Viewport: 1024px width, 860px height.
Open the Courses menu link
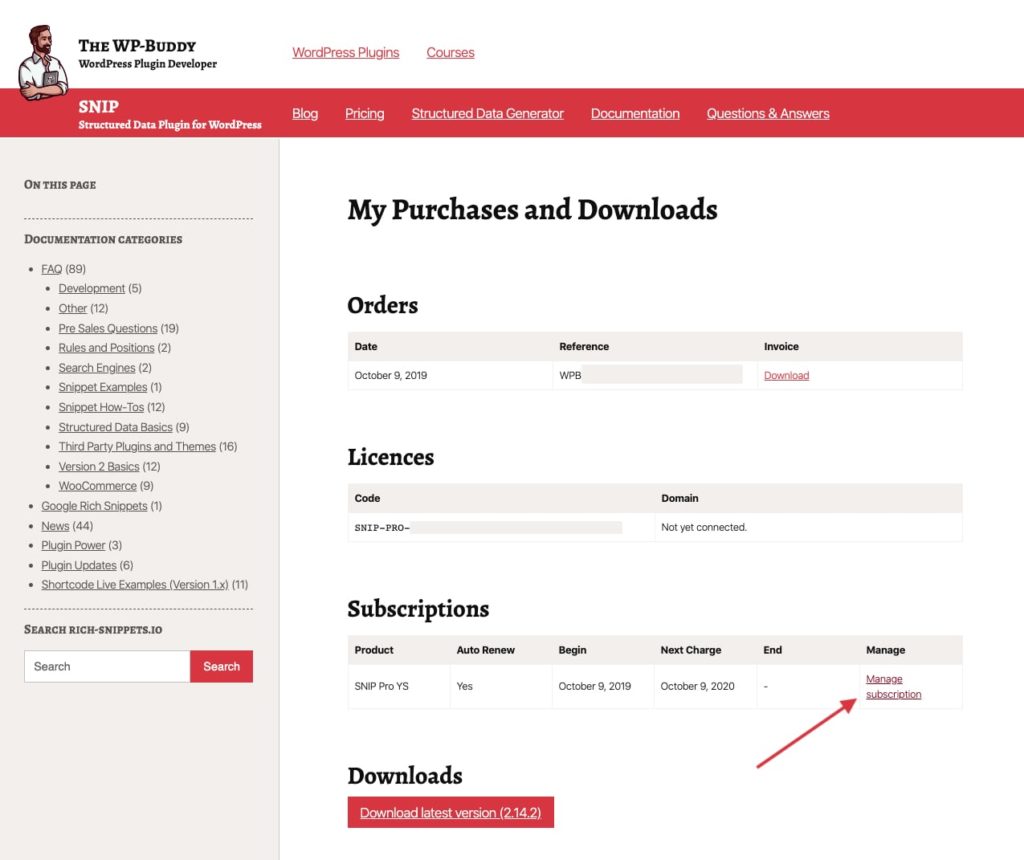(x=451, y=52)
